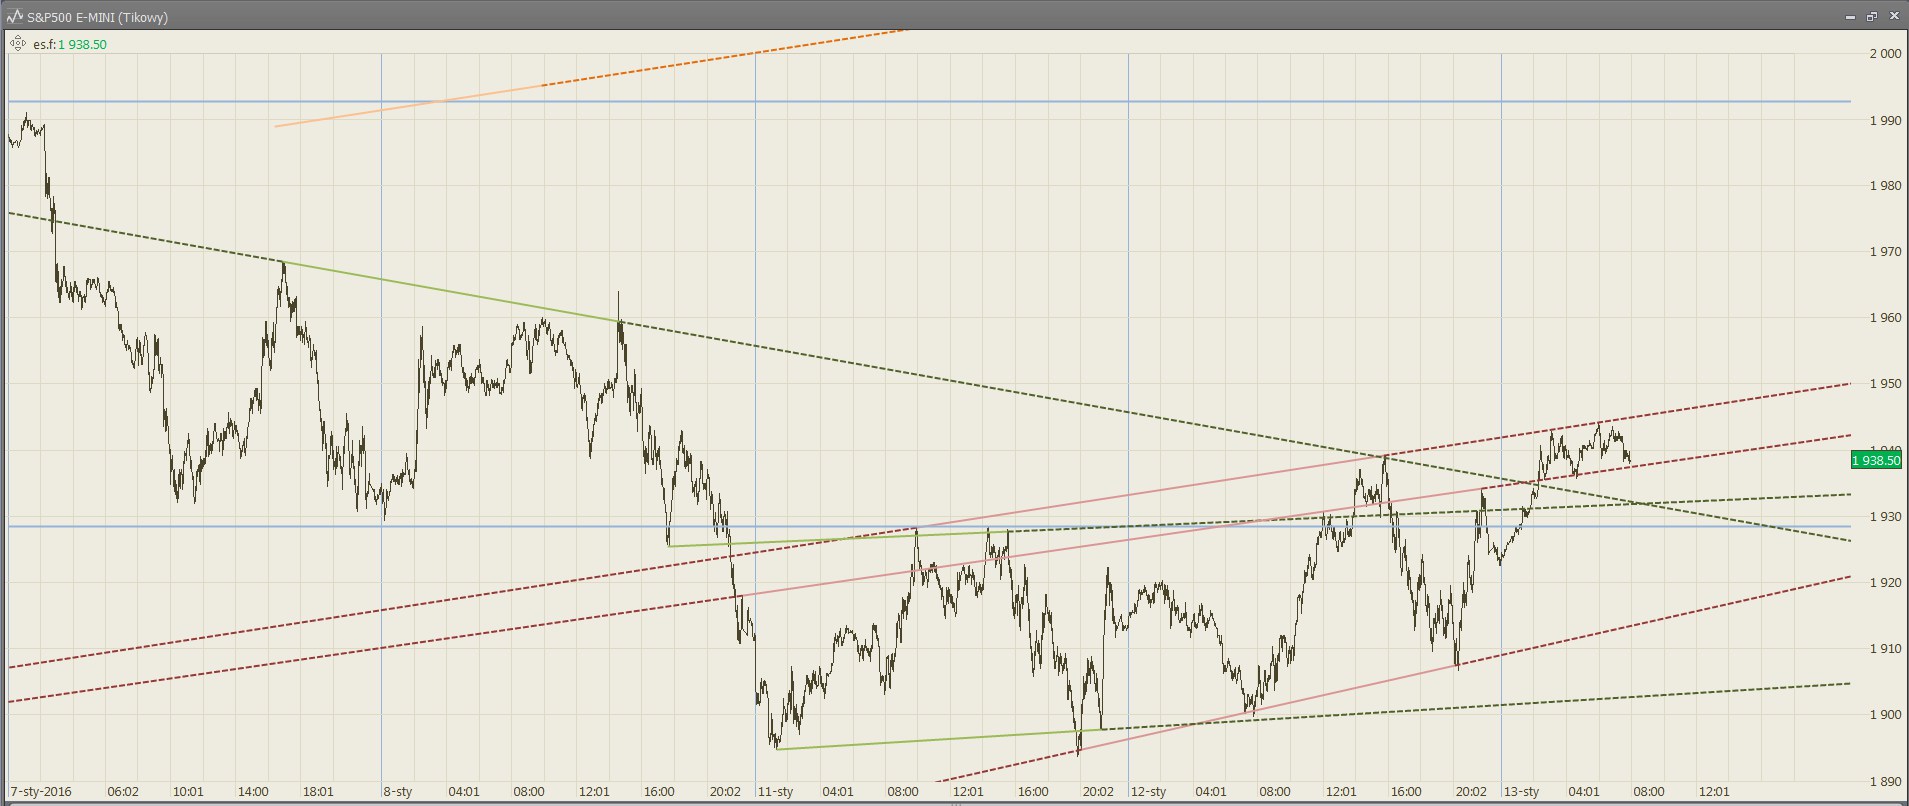This screenshot has height=806, width=1909.
Task: Click the 1 980 price axis label
Action: [1885, 186]
